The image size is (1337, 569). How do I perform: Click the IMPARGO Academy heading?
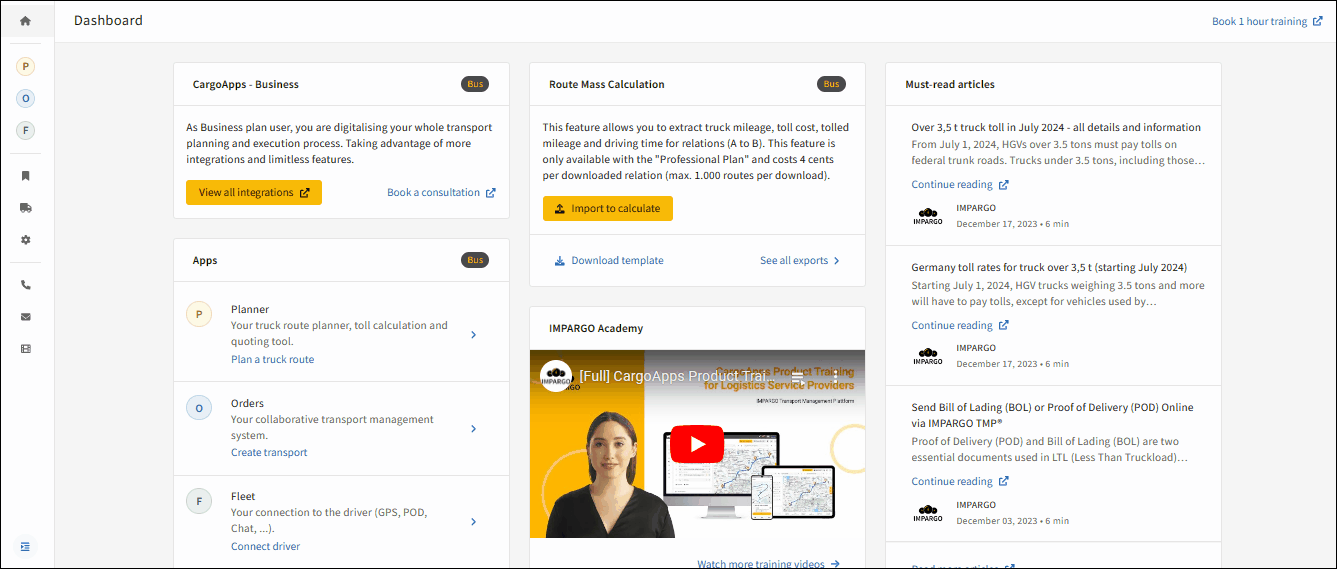pos(596,328)
